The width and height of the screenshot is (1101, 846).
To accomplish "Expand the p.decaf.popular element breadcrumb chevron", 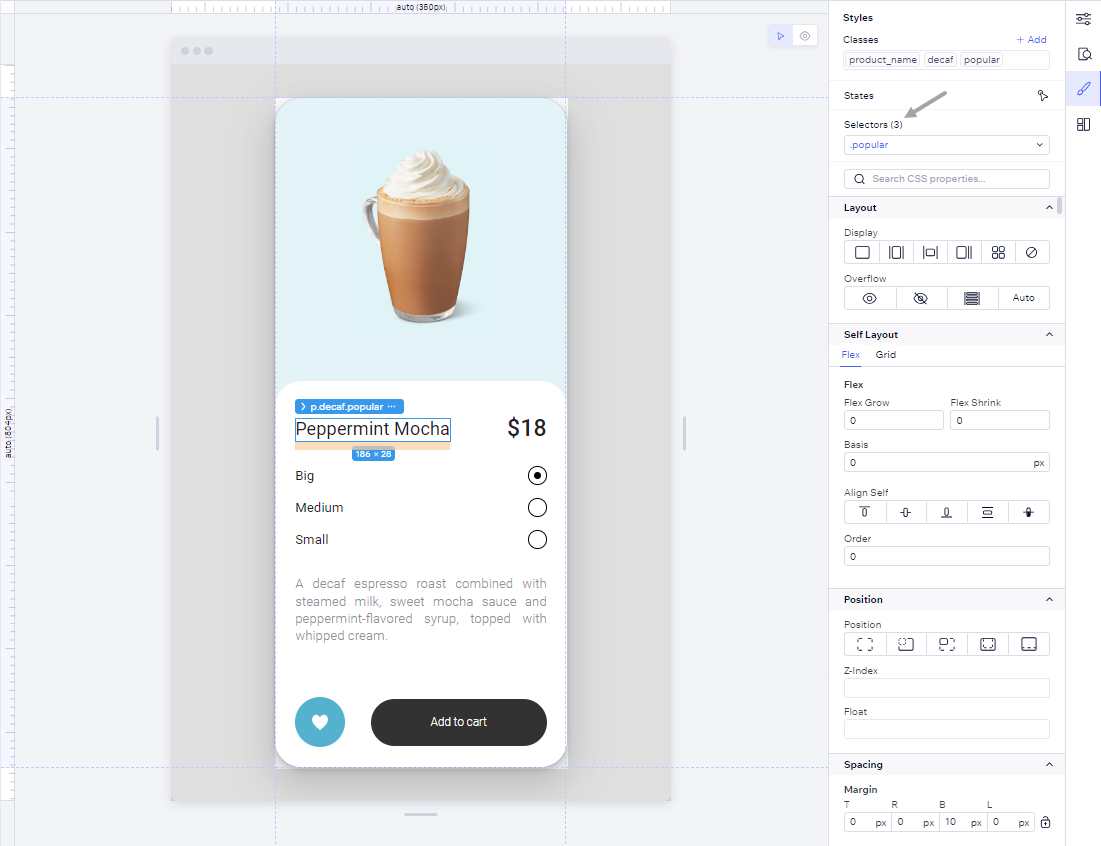I will pos(303,407).
